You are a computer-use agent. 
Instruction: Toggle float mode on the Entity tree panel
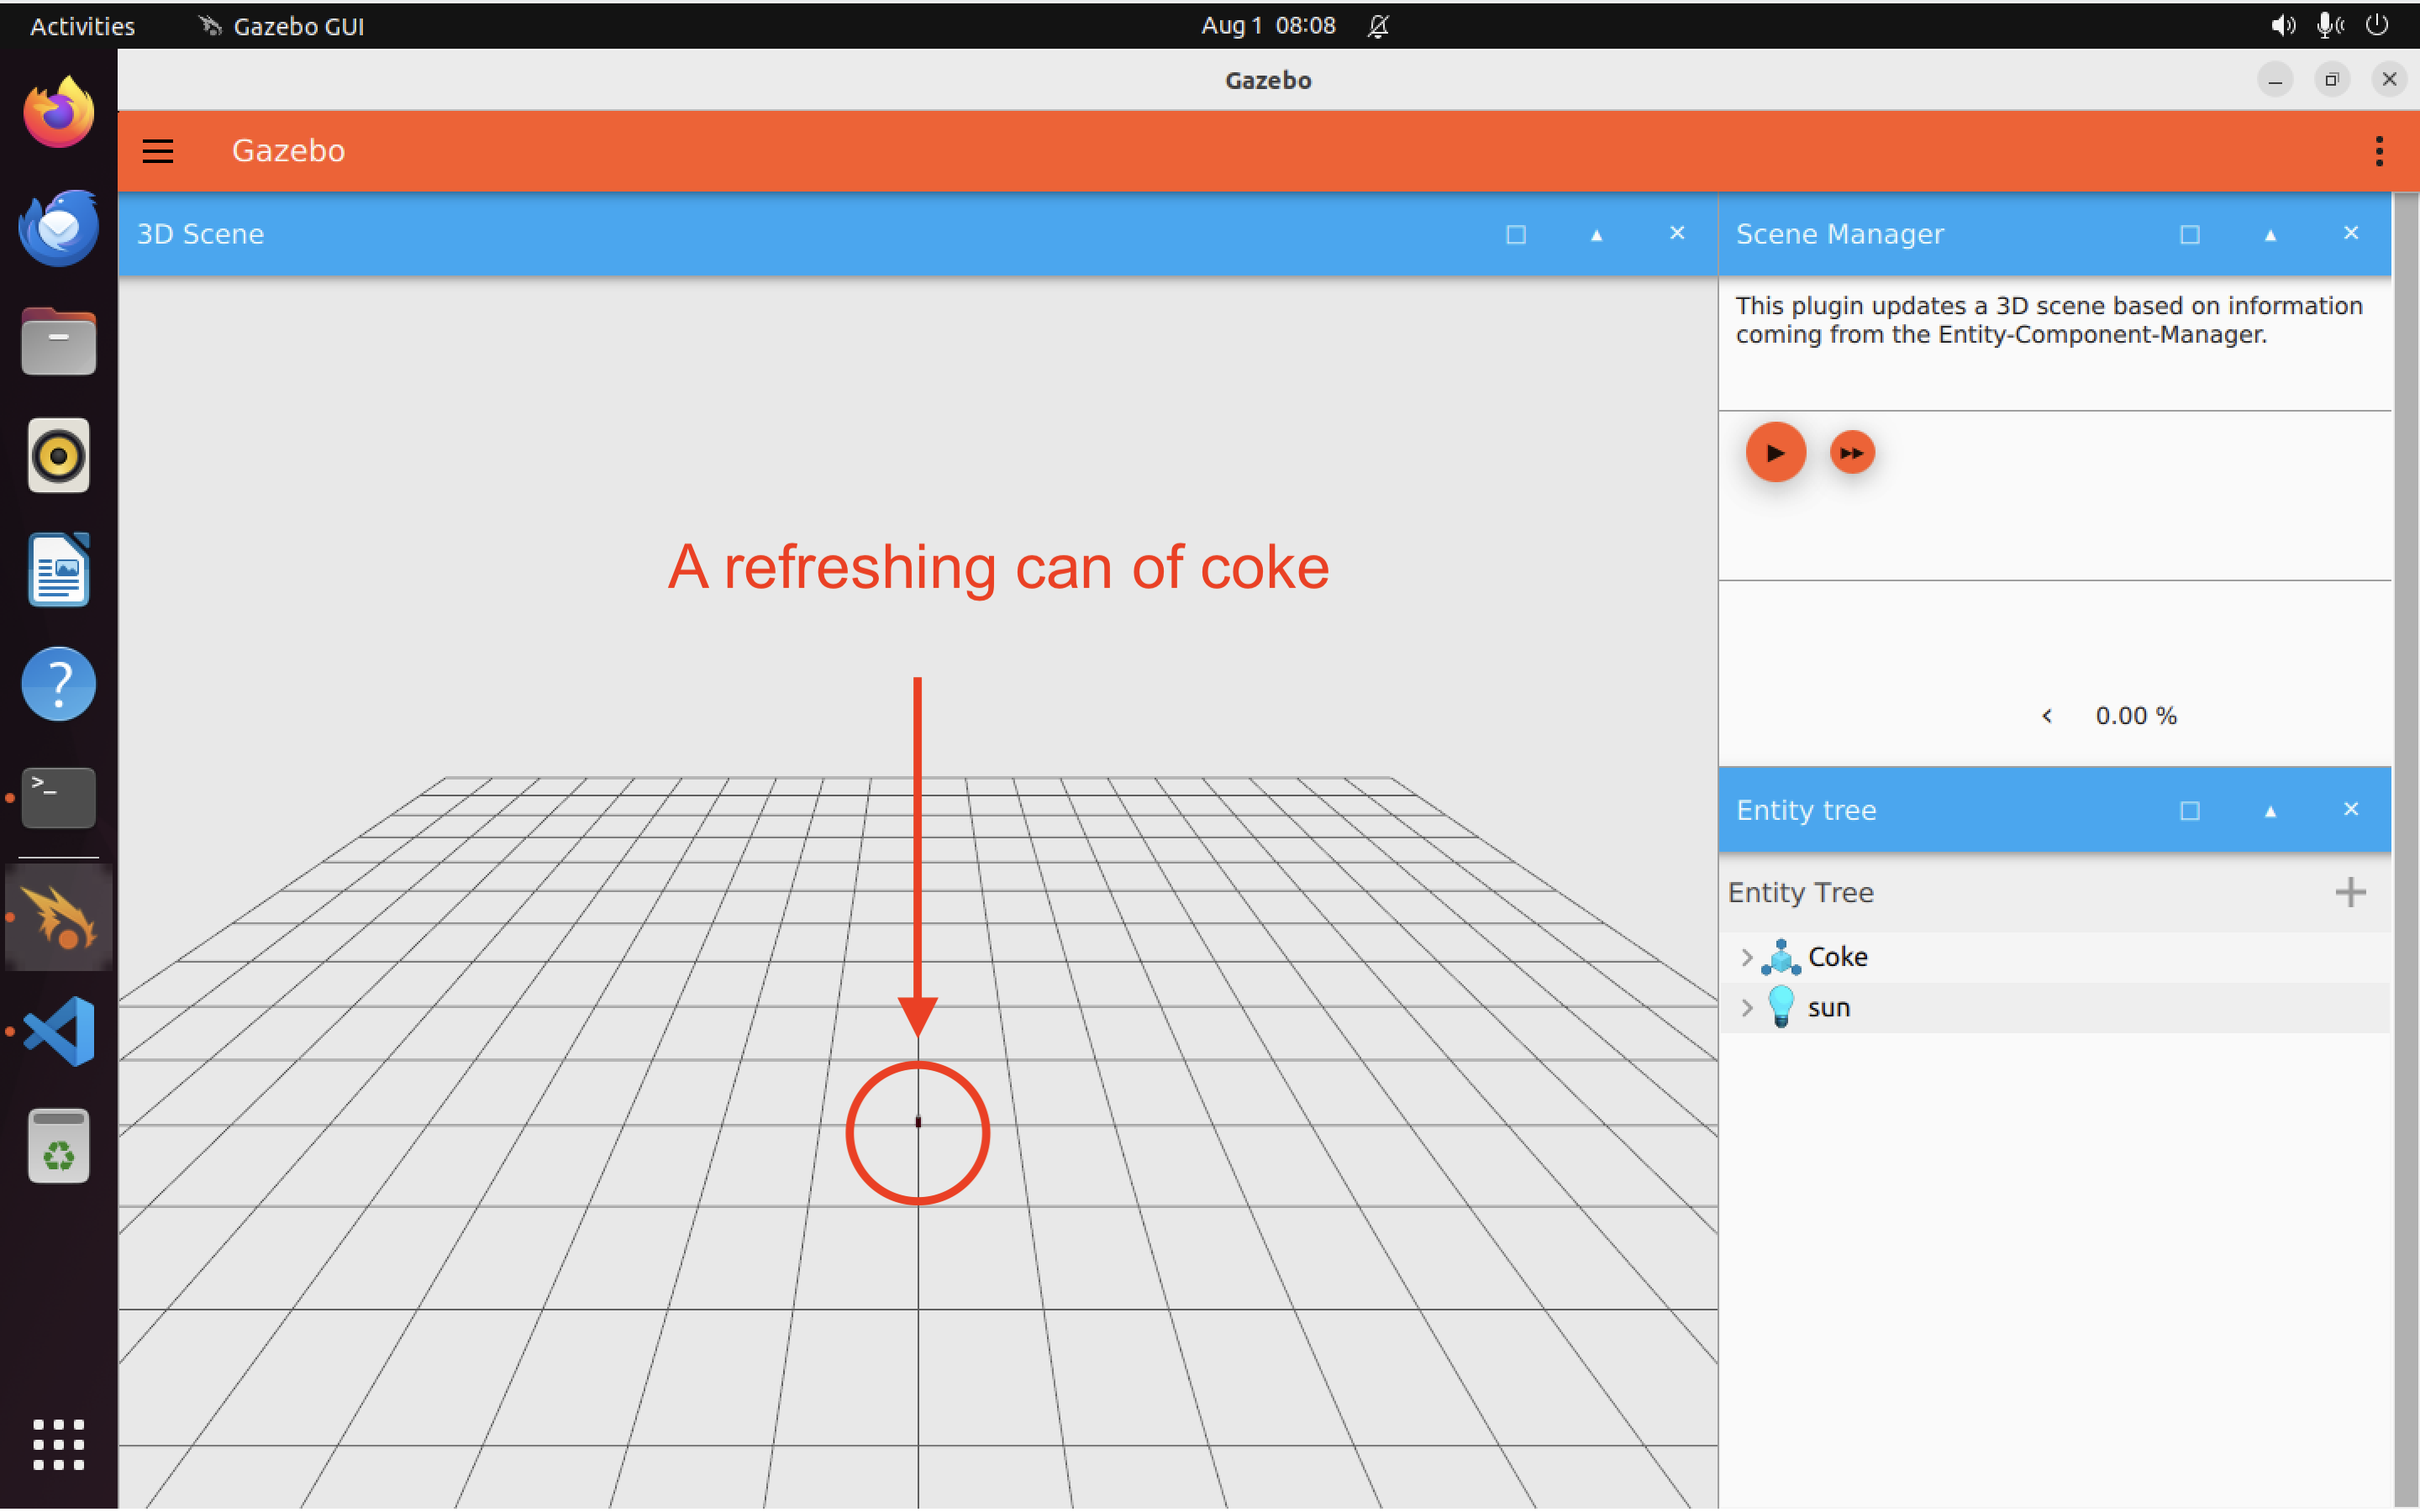2189,810
